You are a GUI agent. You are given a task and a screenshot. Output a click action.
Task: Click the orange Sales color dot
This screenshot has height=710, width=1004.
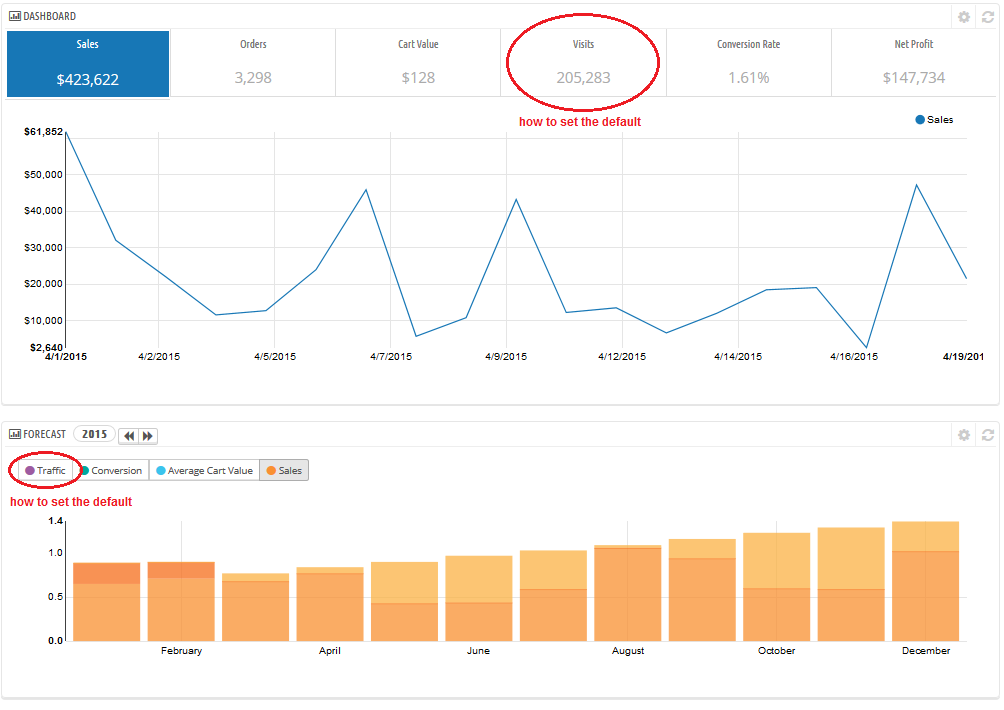click(271, 471)
